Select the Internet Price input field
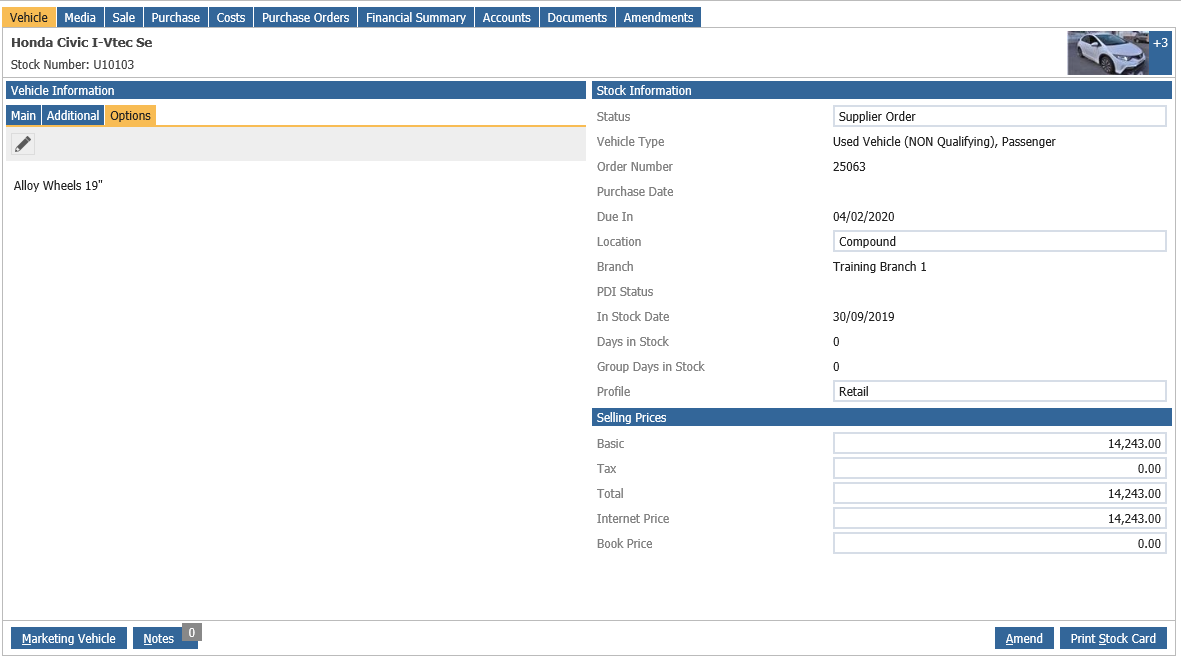The image size is (1181, 658). (999, 518)
